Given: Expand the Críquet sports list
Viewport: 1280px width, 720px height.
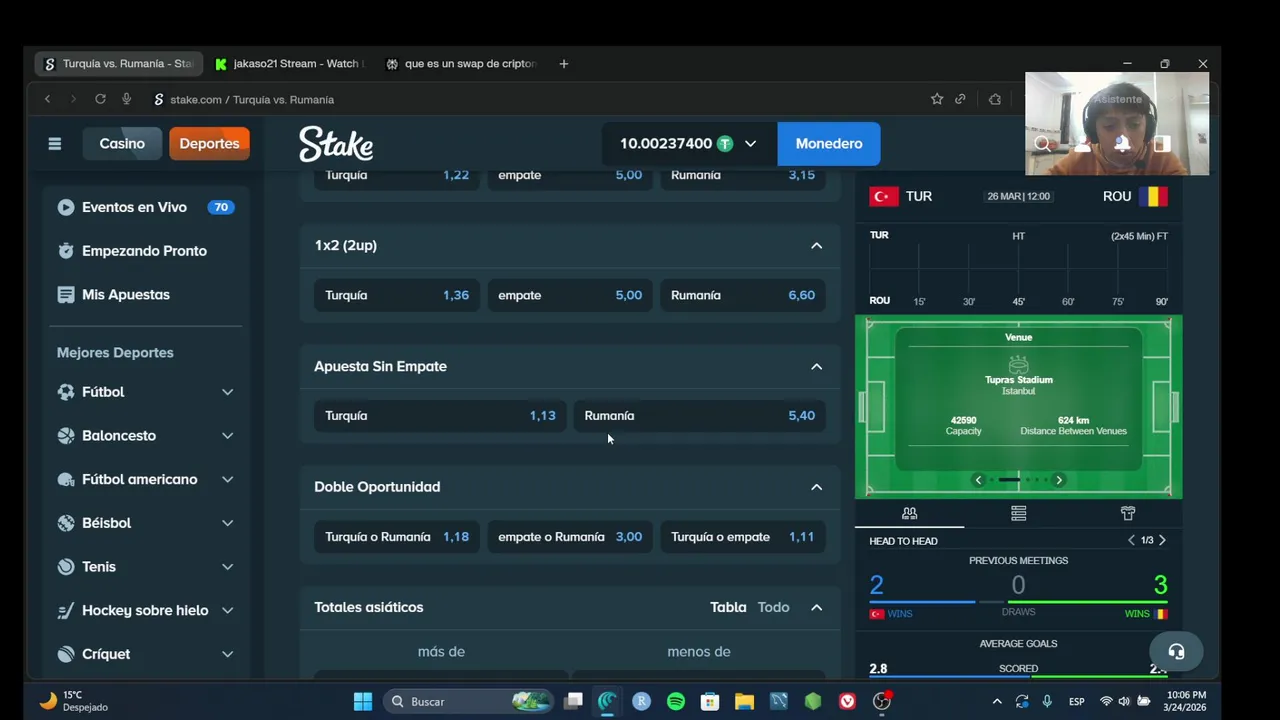Looking at the screenshot, I should [227, 654].
